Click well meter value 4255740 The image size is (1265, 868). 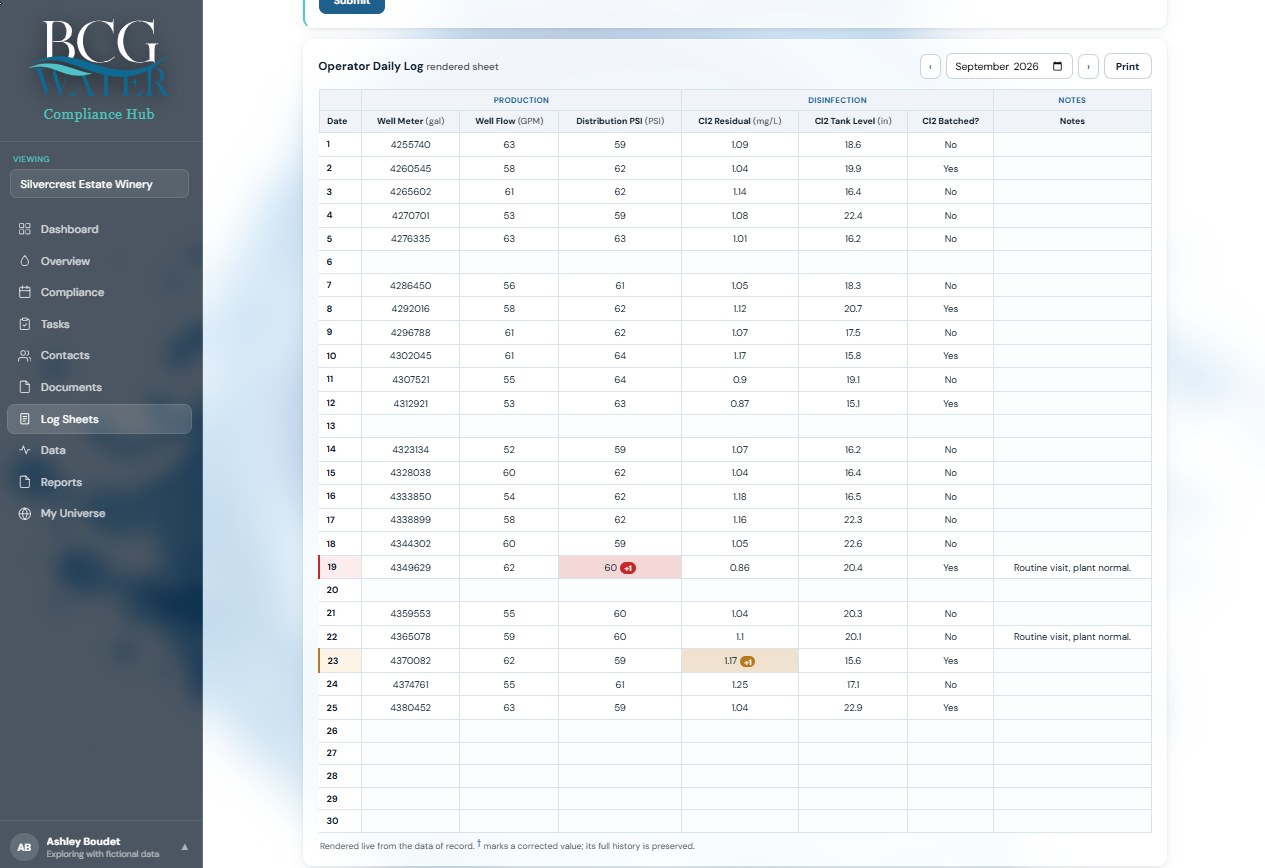[410, 145]
